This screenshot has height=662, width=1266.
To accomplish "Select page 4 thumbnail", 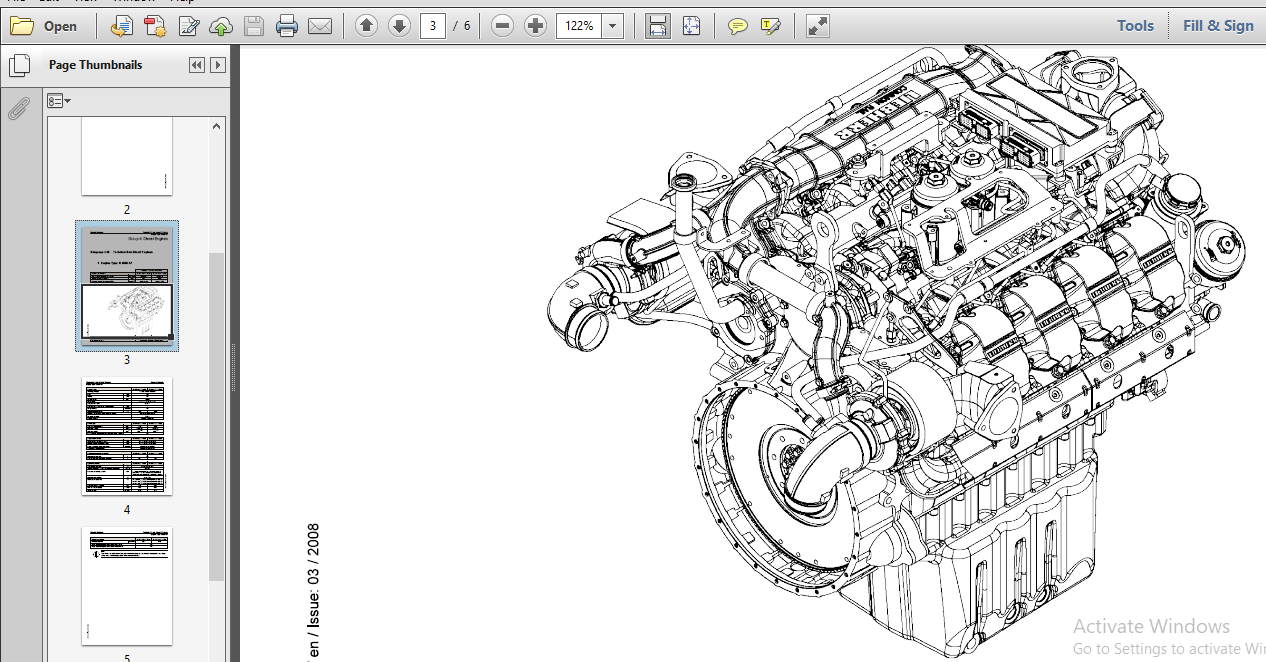I will pyautogui.click(x=127, y=436).
